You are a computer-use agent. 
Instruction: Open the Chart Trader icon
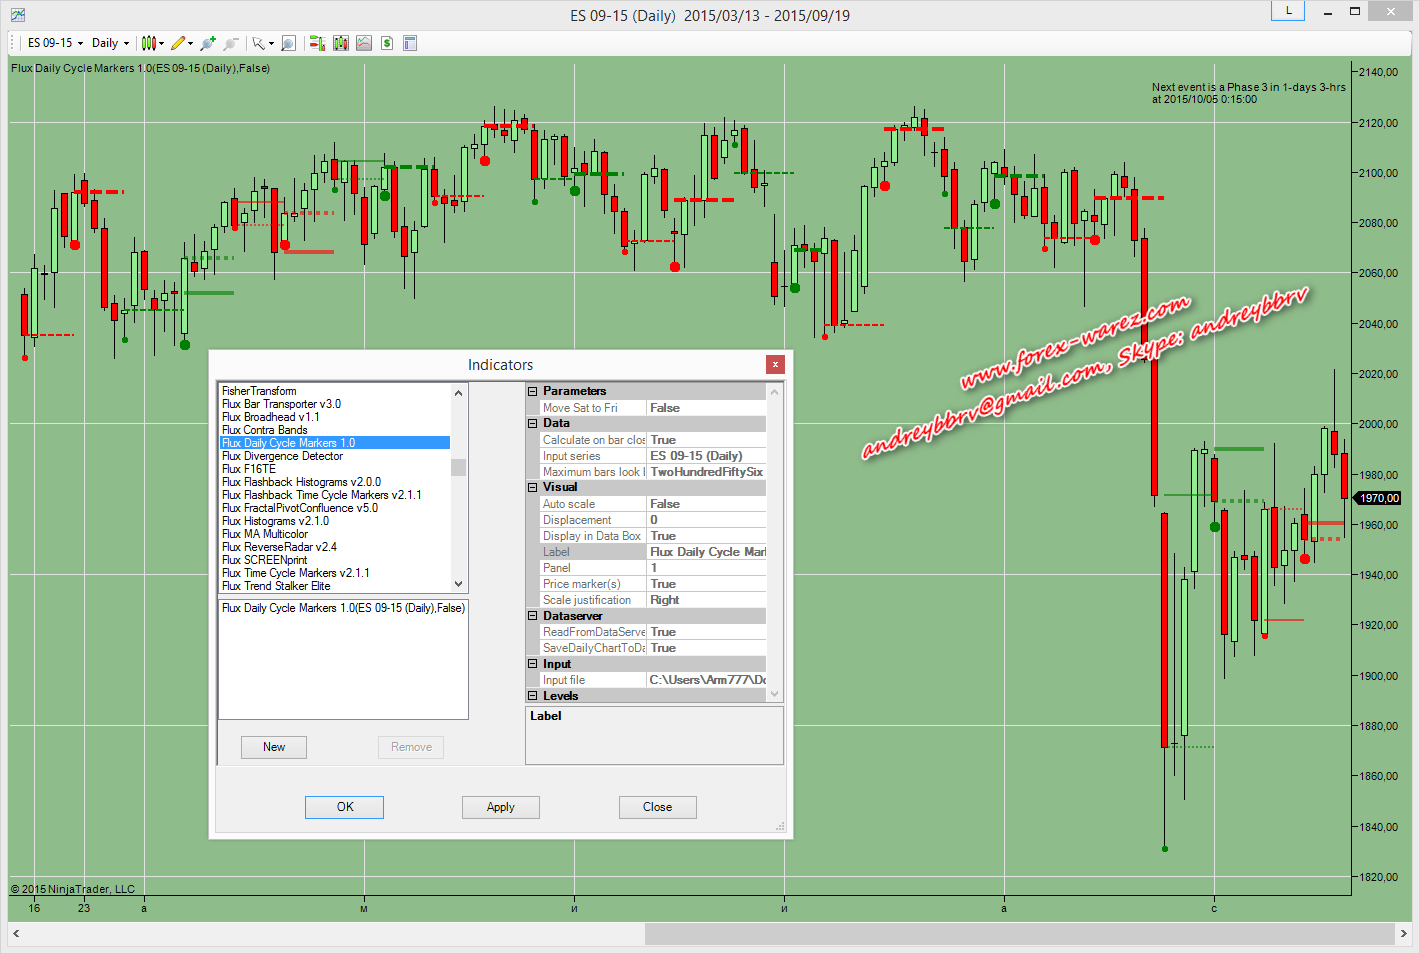click(317, 43)
